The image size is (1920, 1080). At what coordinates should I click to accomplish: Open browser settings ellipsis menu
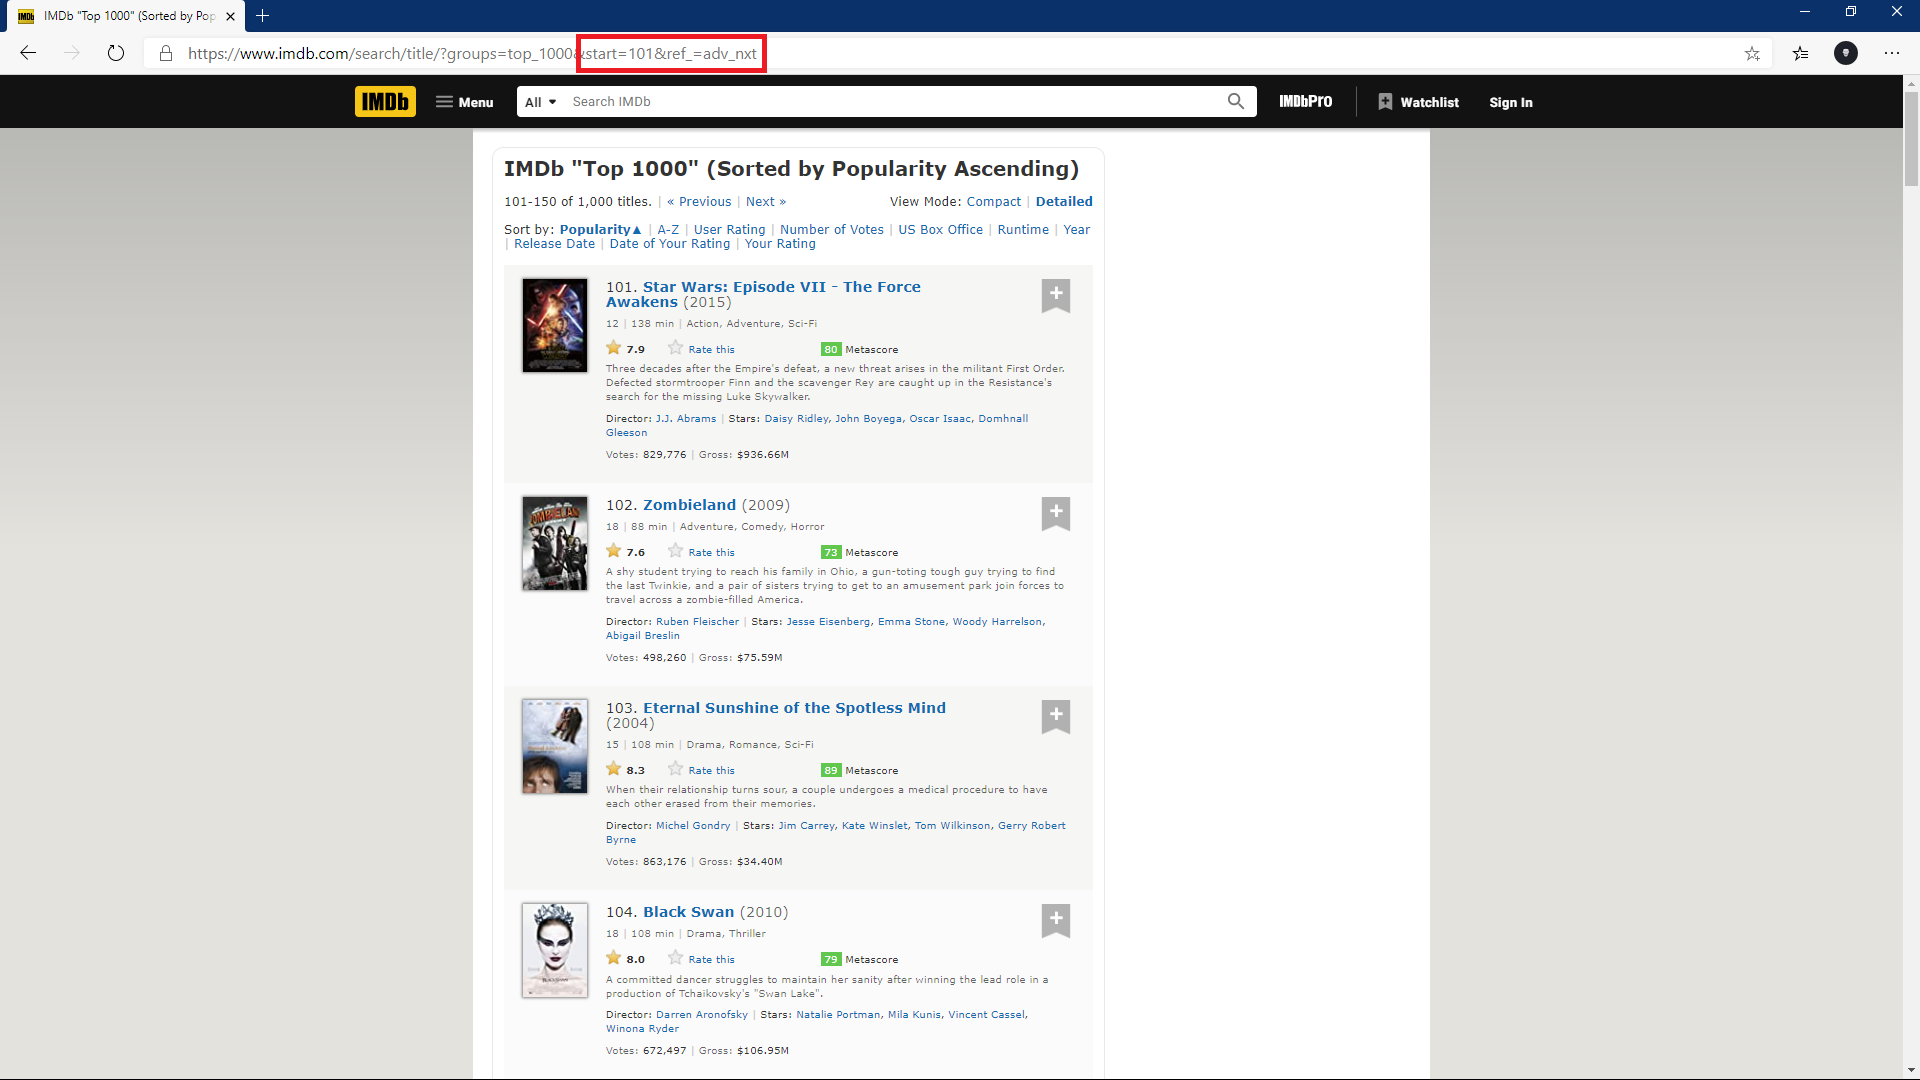click(x=1892, y=54)
